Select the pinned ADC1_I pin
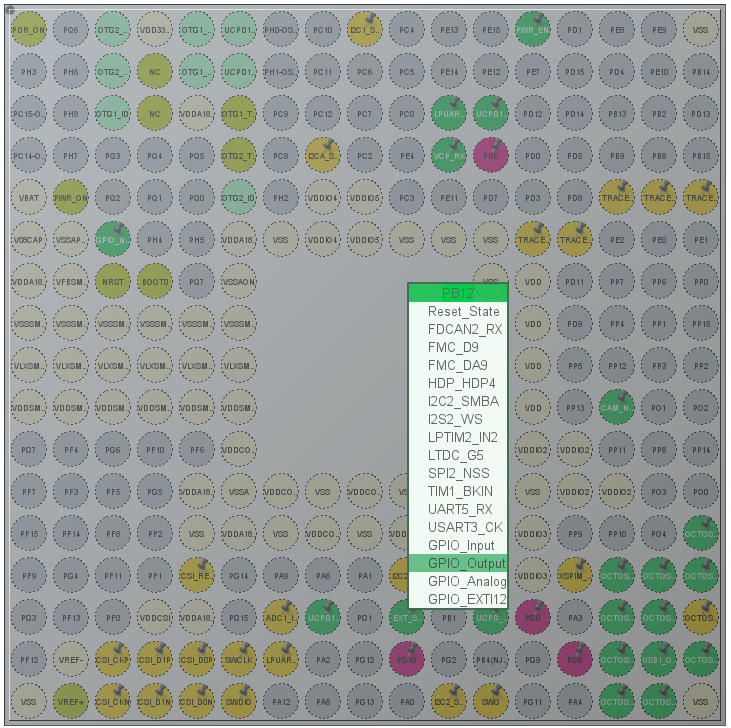Image resolution: width=731 pixels, height=728 pixels. coord(281,618)
